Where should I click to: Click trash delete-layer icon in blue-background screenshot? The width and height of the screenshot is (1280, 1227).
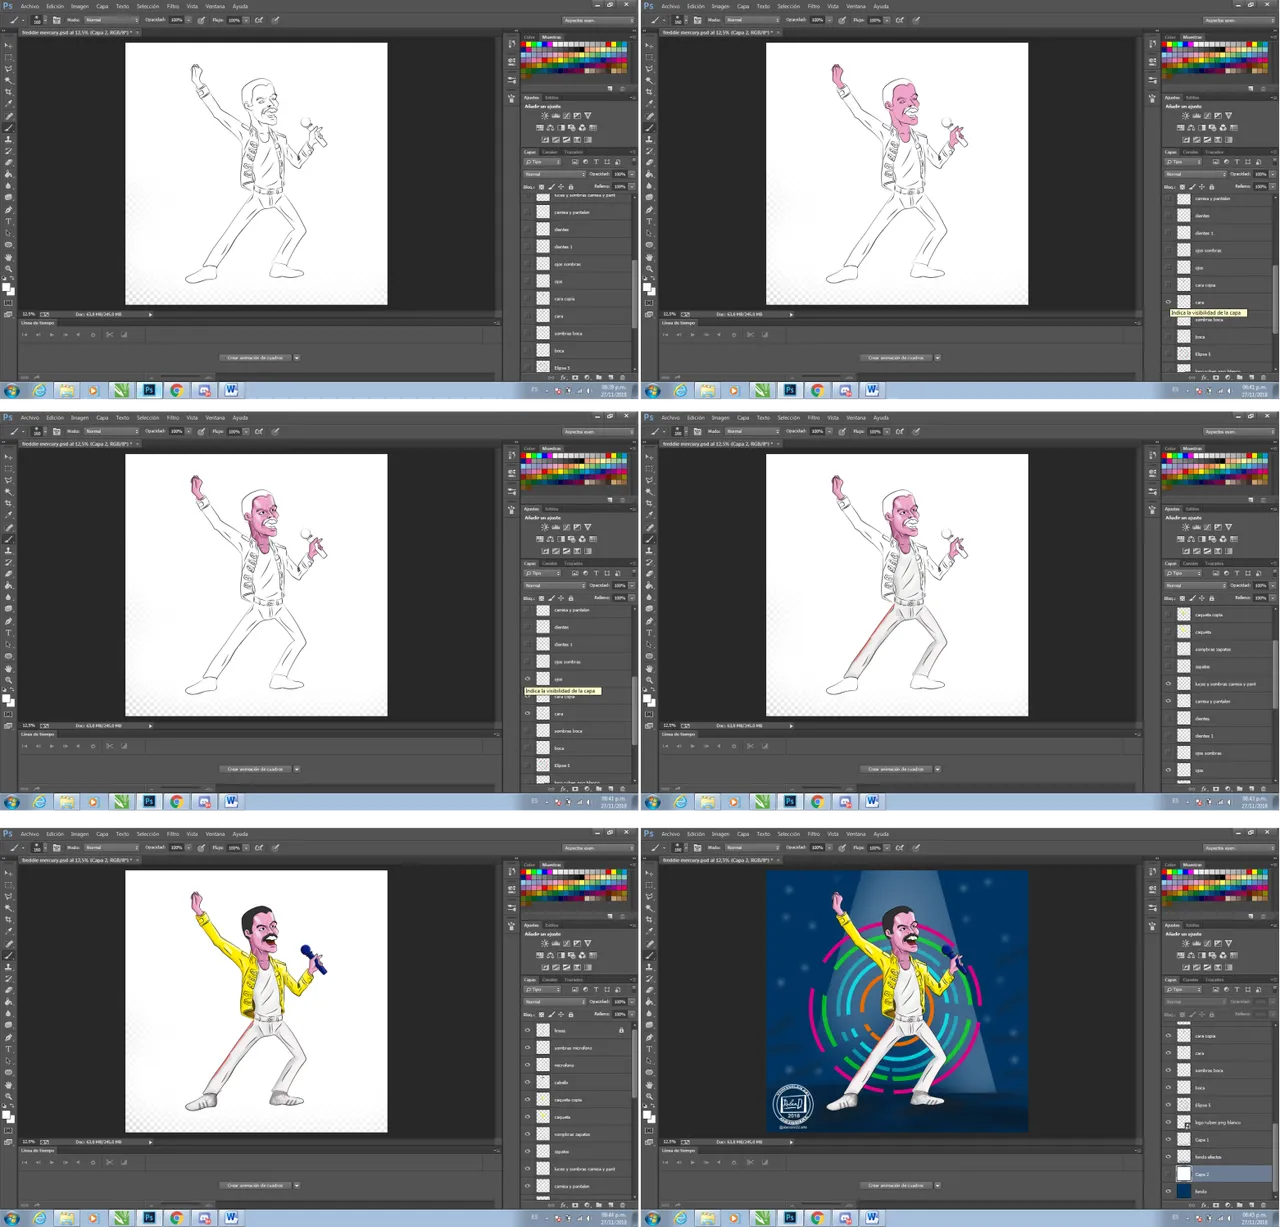coord(1263,1205)
